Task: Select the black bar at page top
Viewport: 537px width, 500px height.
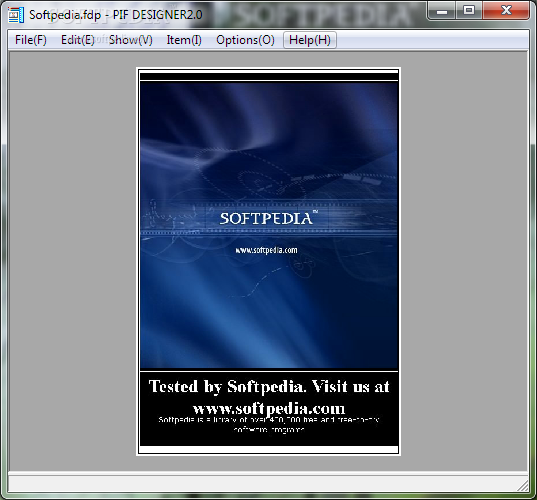Action: coord(269,76)
